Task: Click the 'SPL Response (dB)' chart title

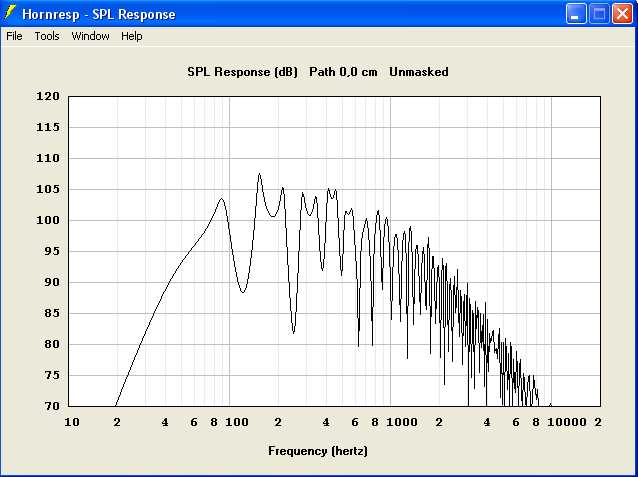Action: (243, 72)
